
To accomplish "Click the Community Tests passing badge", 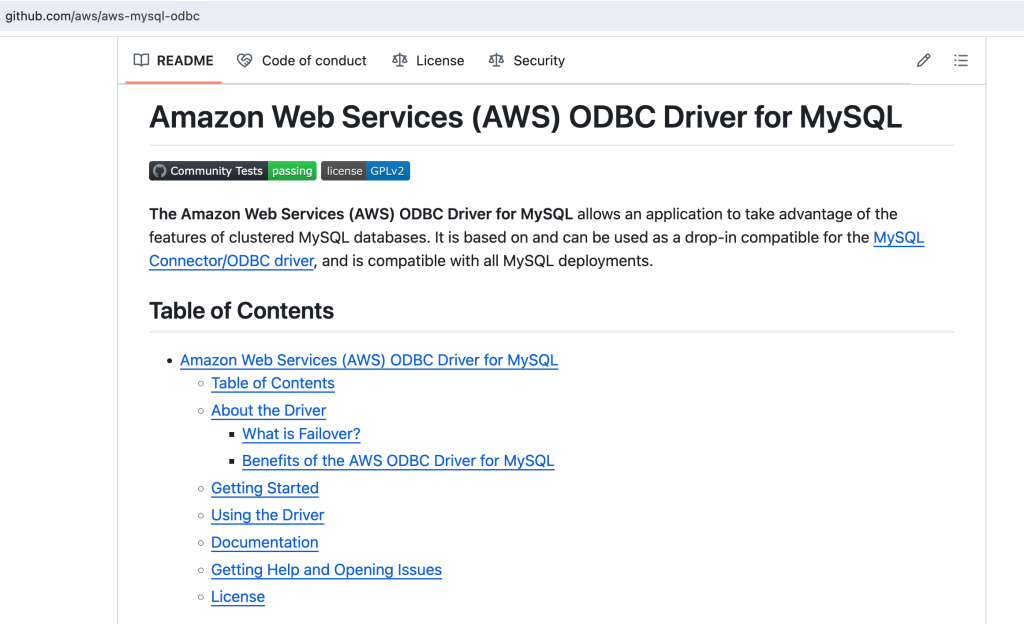I will point(232,171).
